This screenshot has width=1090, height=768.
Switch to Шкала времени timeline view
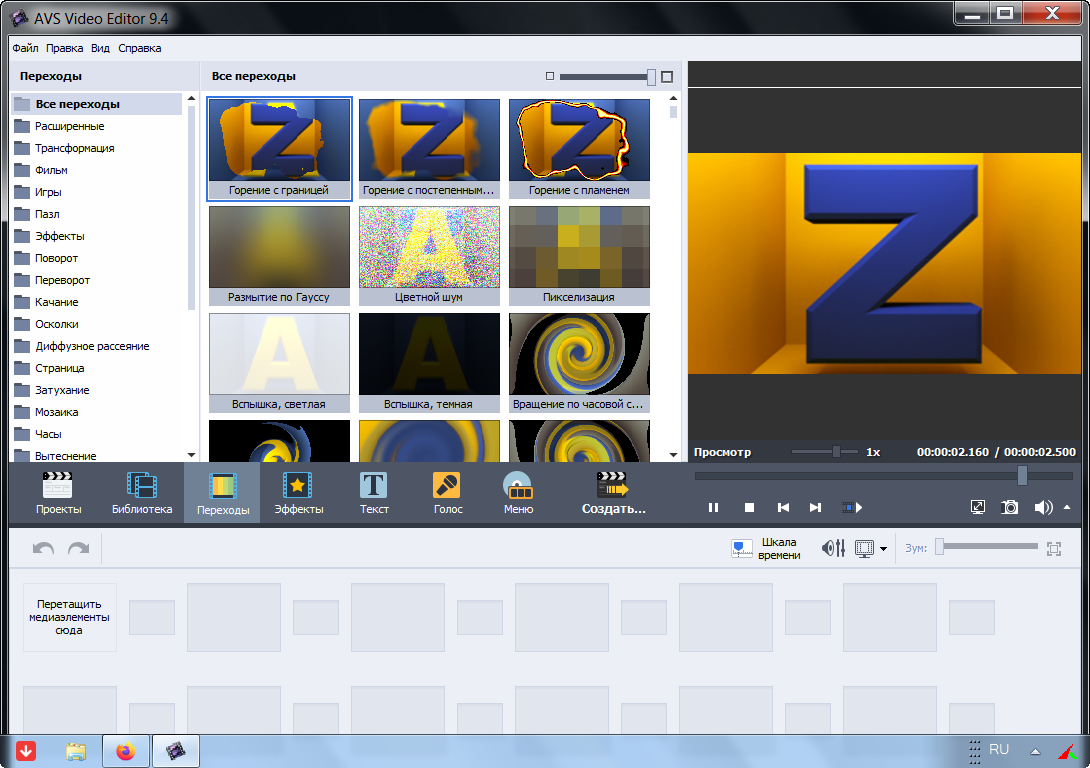click(x=766, y=548)
